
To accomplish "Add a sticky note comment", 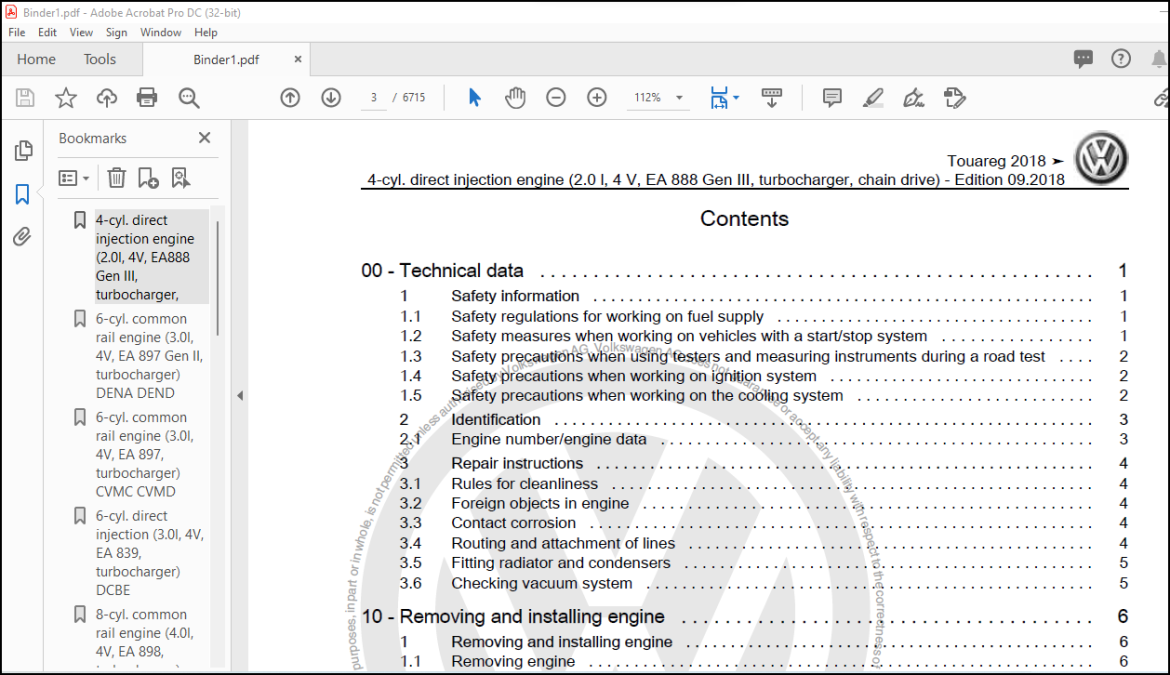I will click(x=832, y=98).
